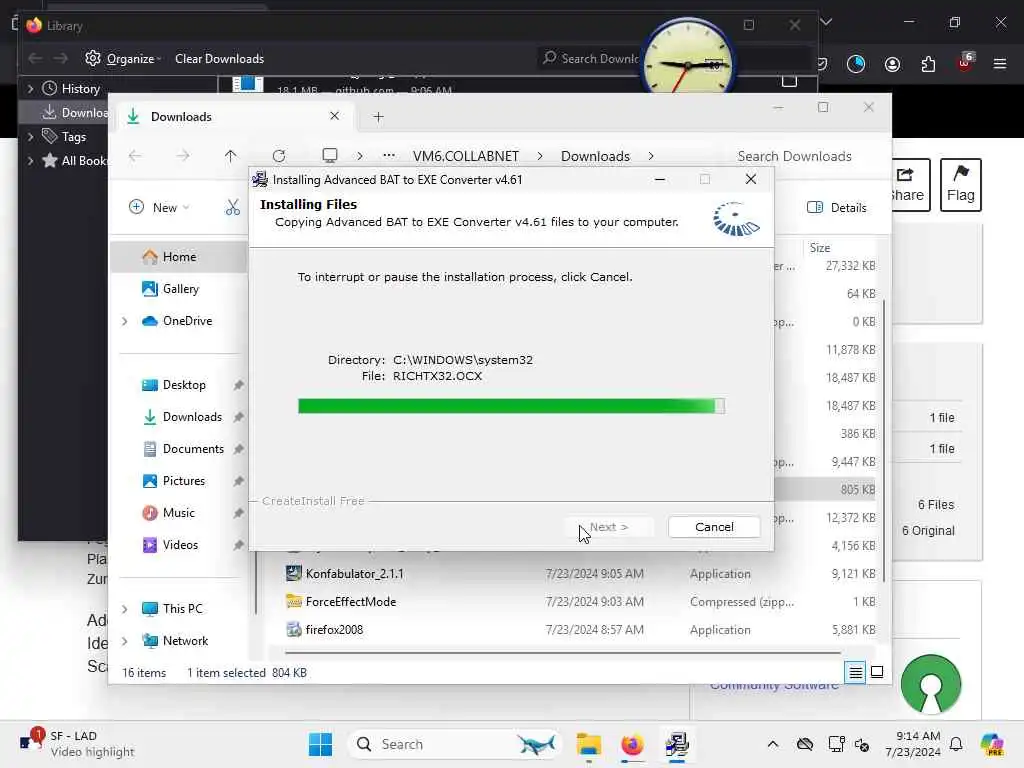Expand the This PC node
This screenshot has height=768, width=1024.
124,609
